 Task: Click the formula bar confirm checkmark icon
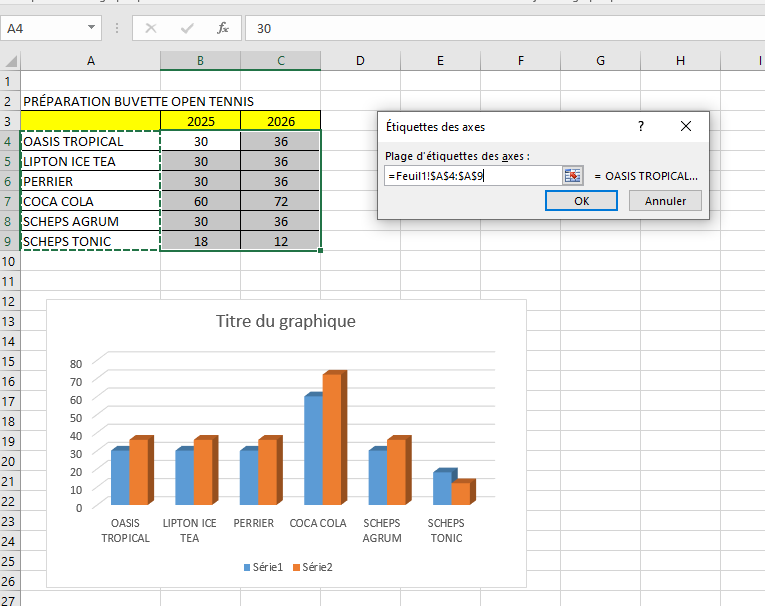pyautogui.click(x=187, y=28)
